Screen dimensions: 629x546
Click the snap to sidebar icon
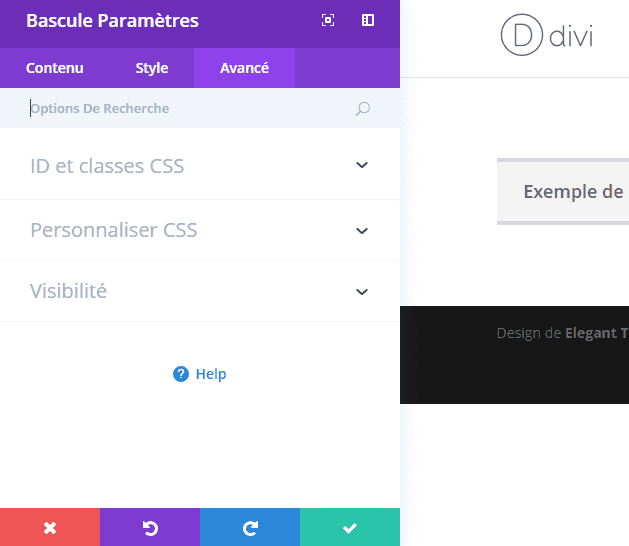tap(368, 20)
